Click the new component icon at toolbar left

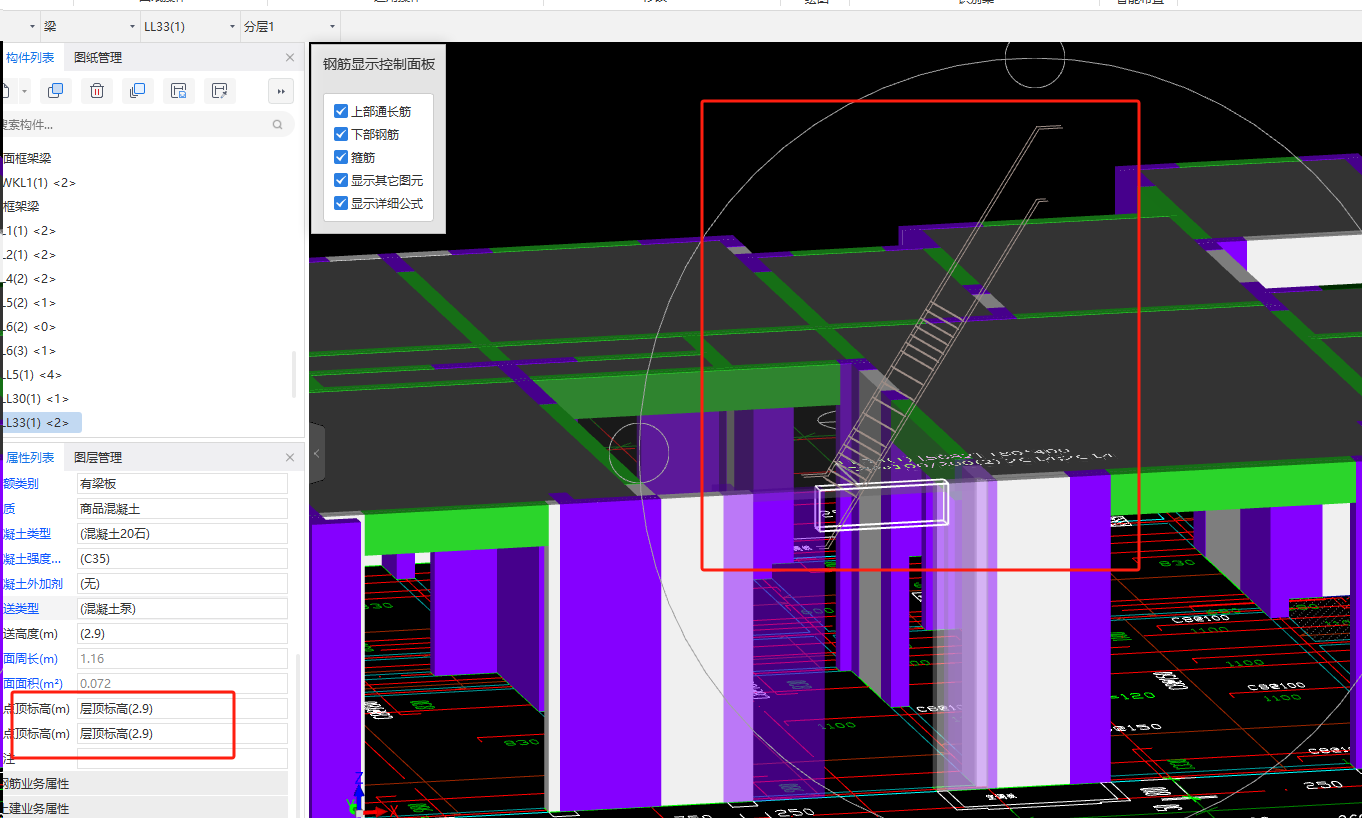[5, 91]
